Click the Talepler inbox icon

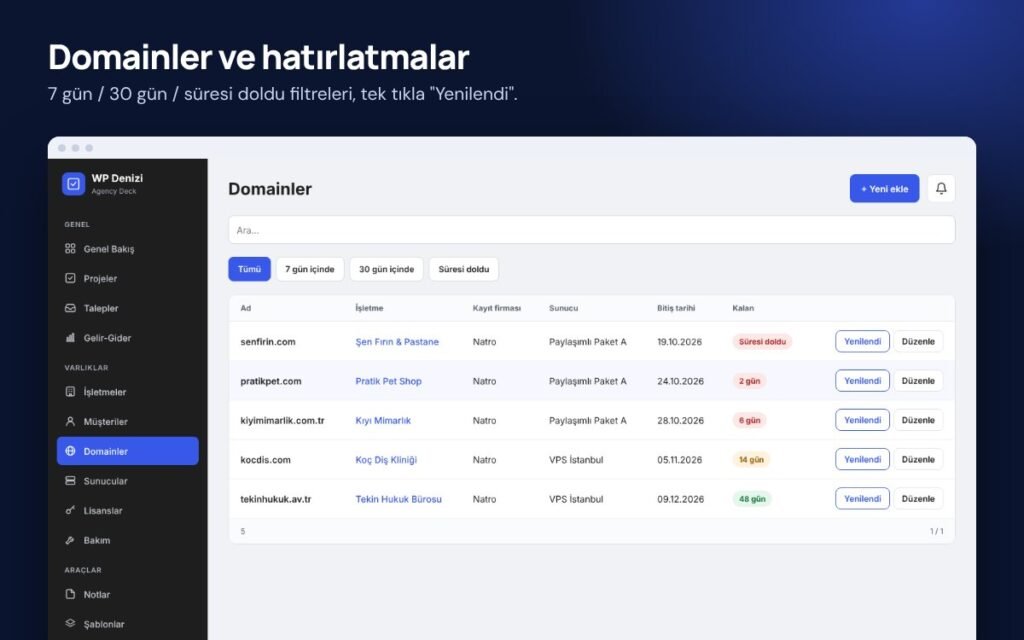click(x=71, y=308)
